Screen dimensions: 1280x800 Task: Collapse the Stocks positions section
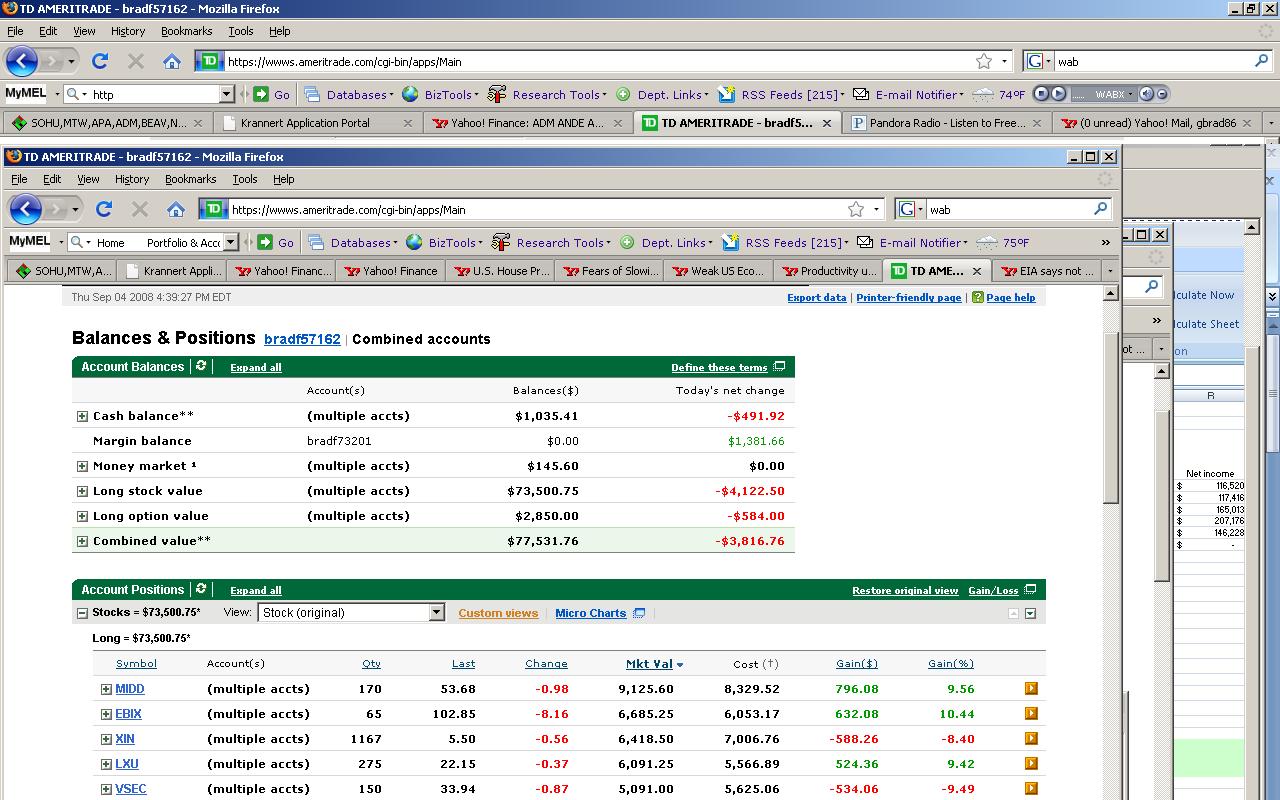point(83,613)
